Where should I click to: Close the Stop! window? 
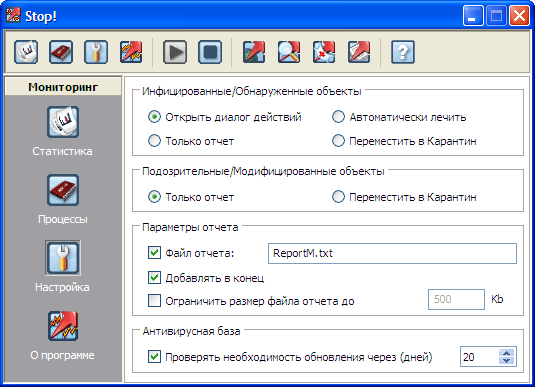(519, 15)
